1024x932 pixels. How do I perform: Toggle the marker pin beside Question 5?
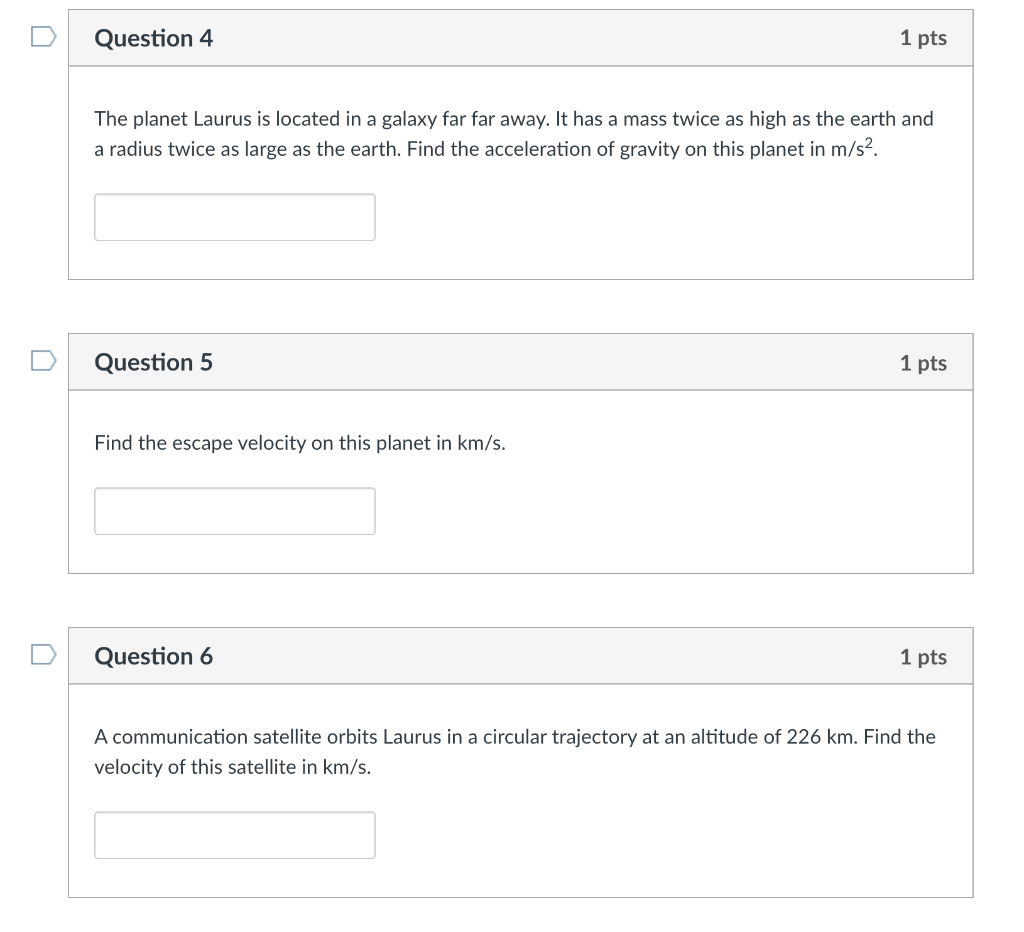click(41, 362)
